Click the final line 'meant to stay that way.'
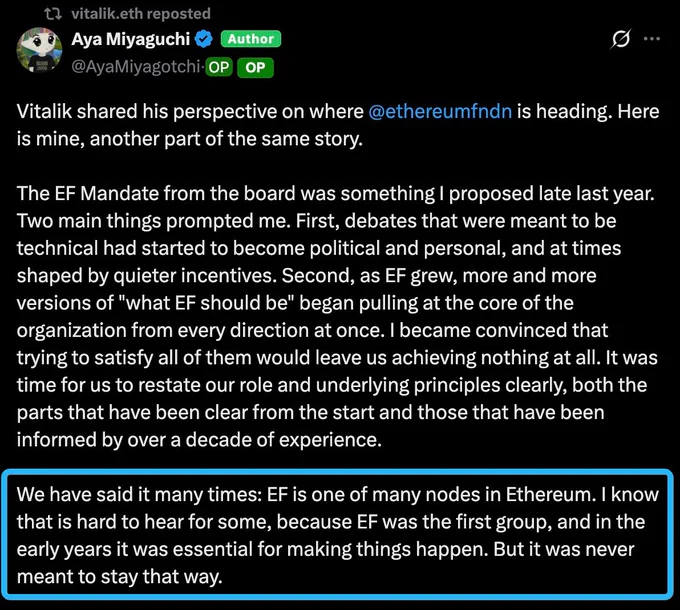The height and width of the screenshot is (610, 680). 119,577
